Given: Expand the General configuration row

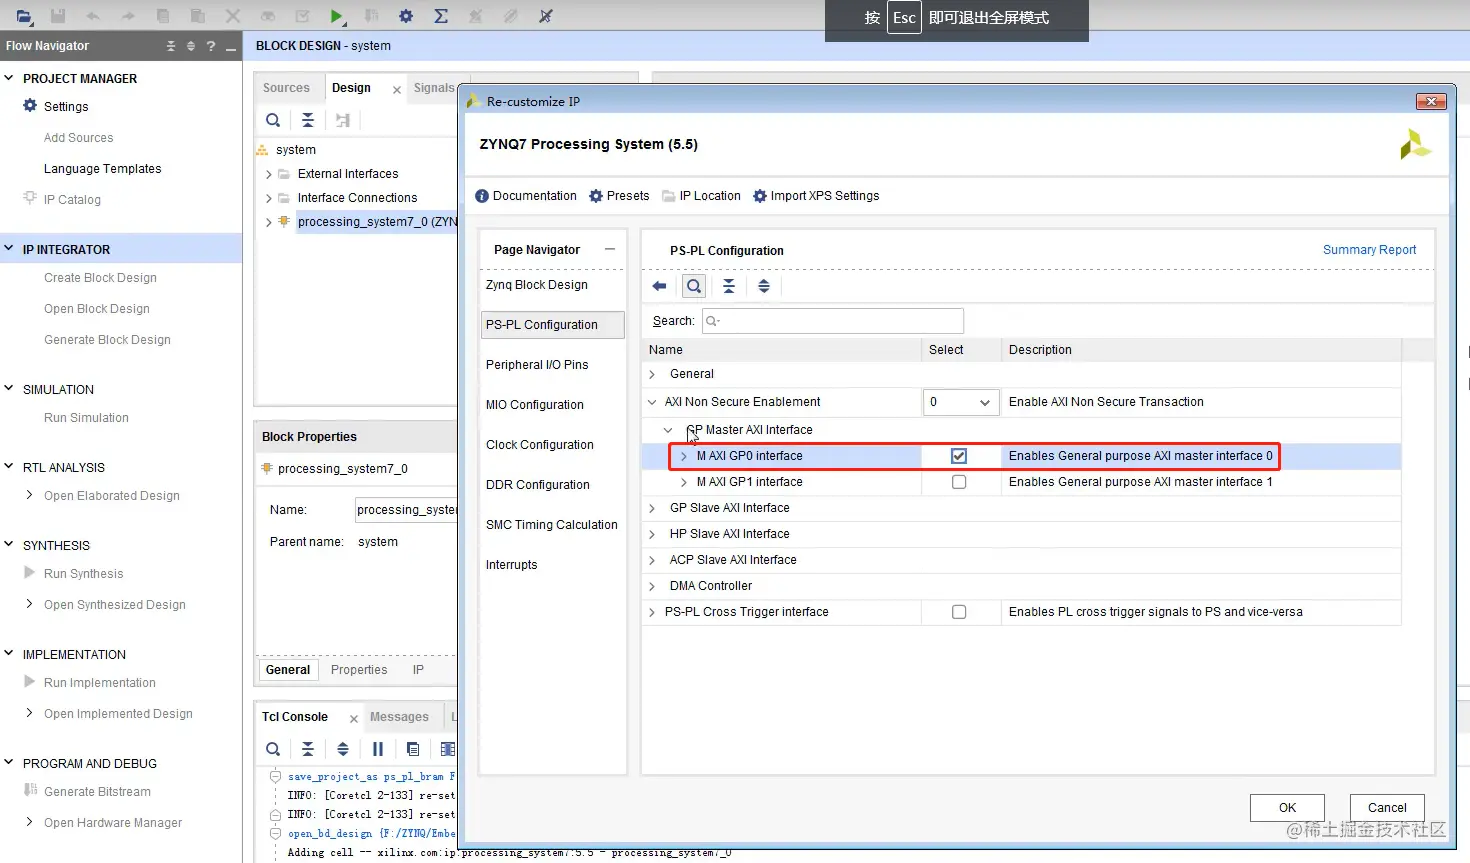Looking at the screenshot, I should (652, 374).
